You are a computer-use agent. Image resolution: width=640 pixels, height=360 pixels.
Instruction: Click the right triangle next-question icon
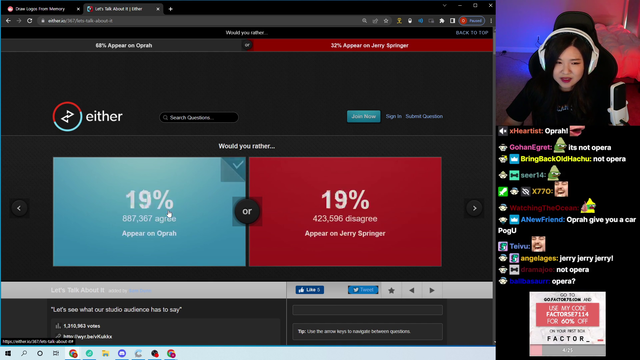click(432, 290)
